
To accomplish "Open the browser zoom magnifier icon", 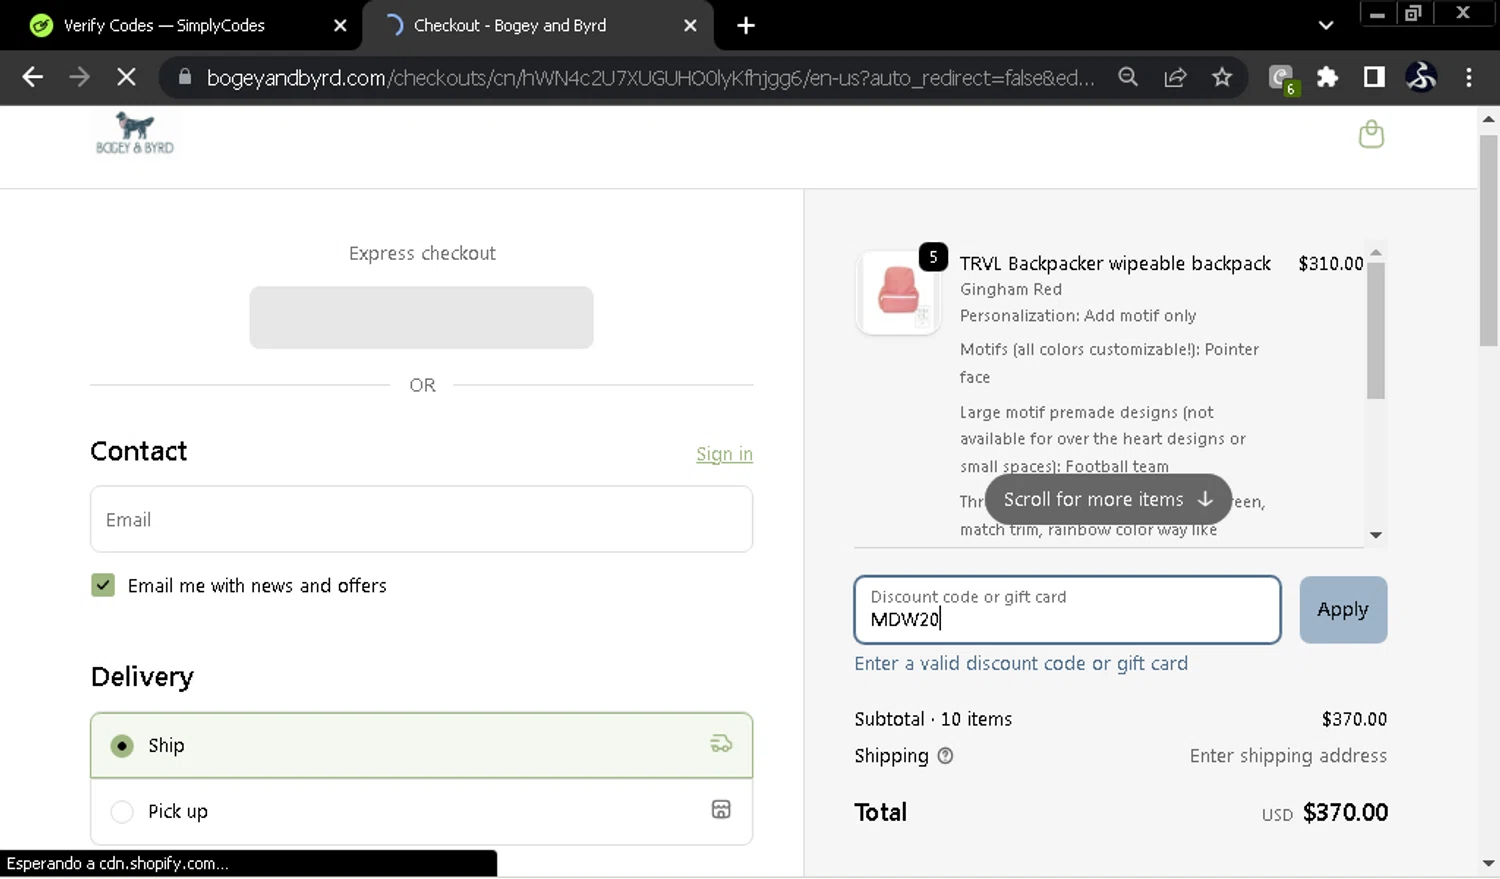I will (x=1128, y=77).
